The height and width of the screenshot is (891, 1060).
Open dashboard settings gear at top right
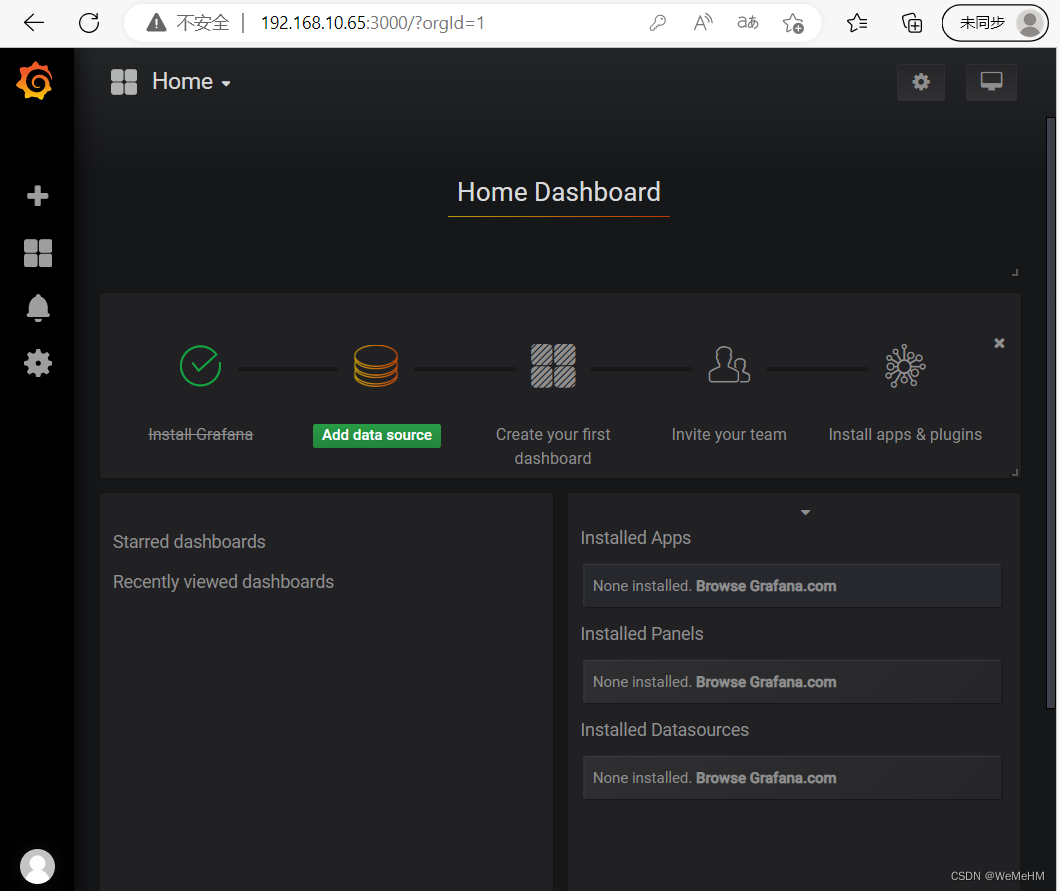click(x=921, y=82)
